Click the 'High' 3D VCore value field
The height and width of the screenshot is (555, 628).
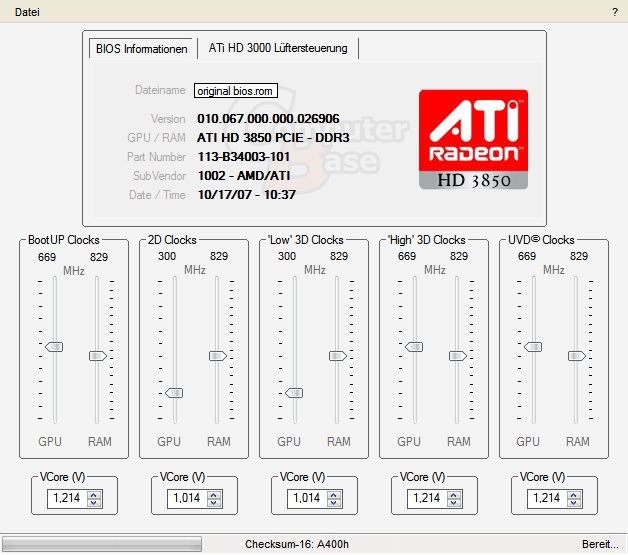pyautogui.click(x=427, y=499)
